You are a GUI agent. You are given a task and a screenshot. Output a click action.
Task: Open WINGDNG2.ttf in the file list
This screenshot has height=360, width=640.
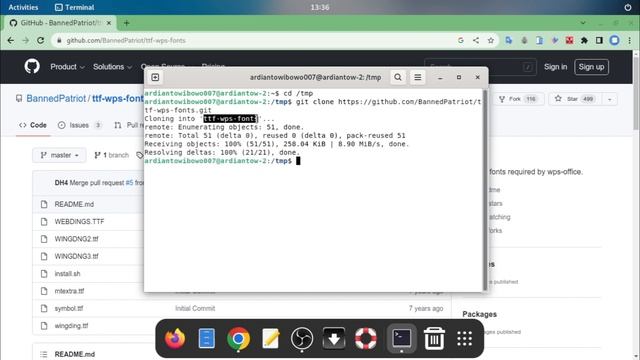tap(76, 239)
